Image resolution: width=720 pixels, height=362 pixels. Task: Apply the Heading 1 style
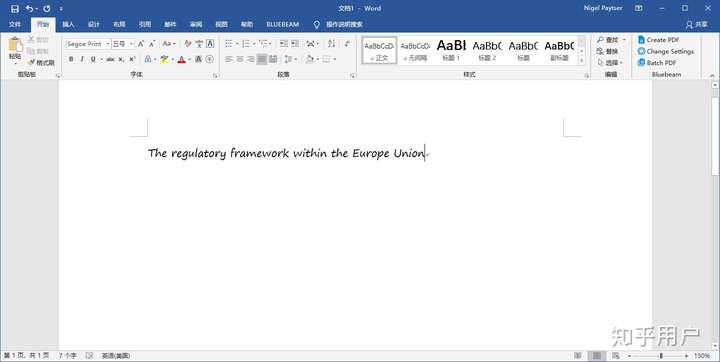tap(451, 50)
